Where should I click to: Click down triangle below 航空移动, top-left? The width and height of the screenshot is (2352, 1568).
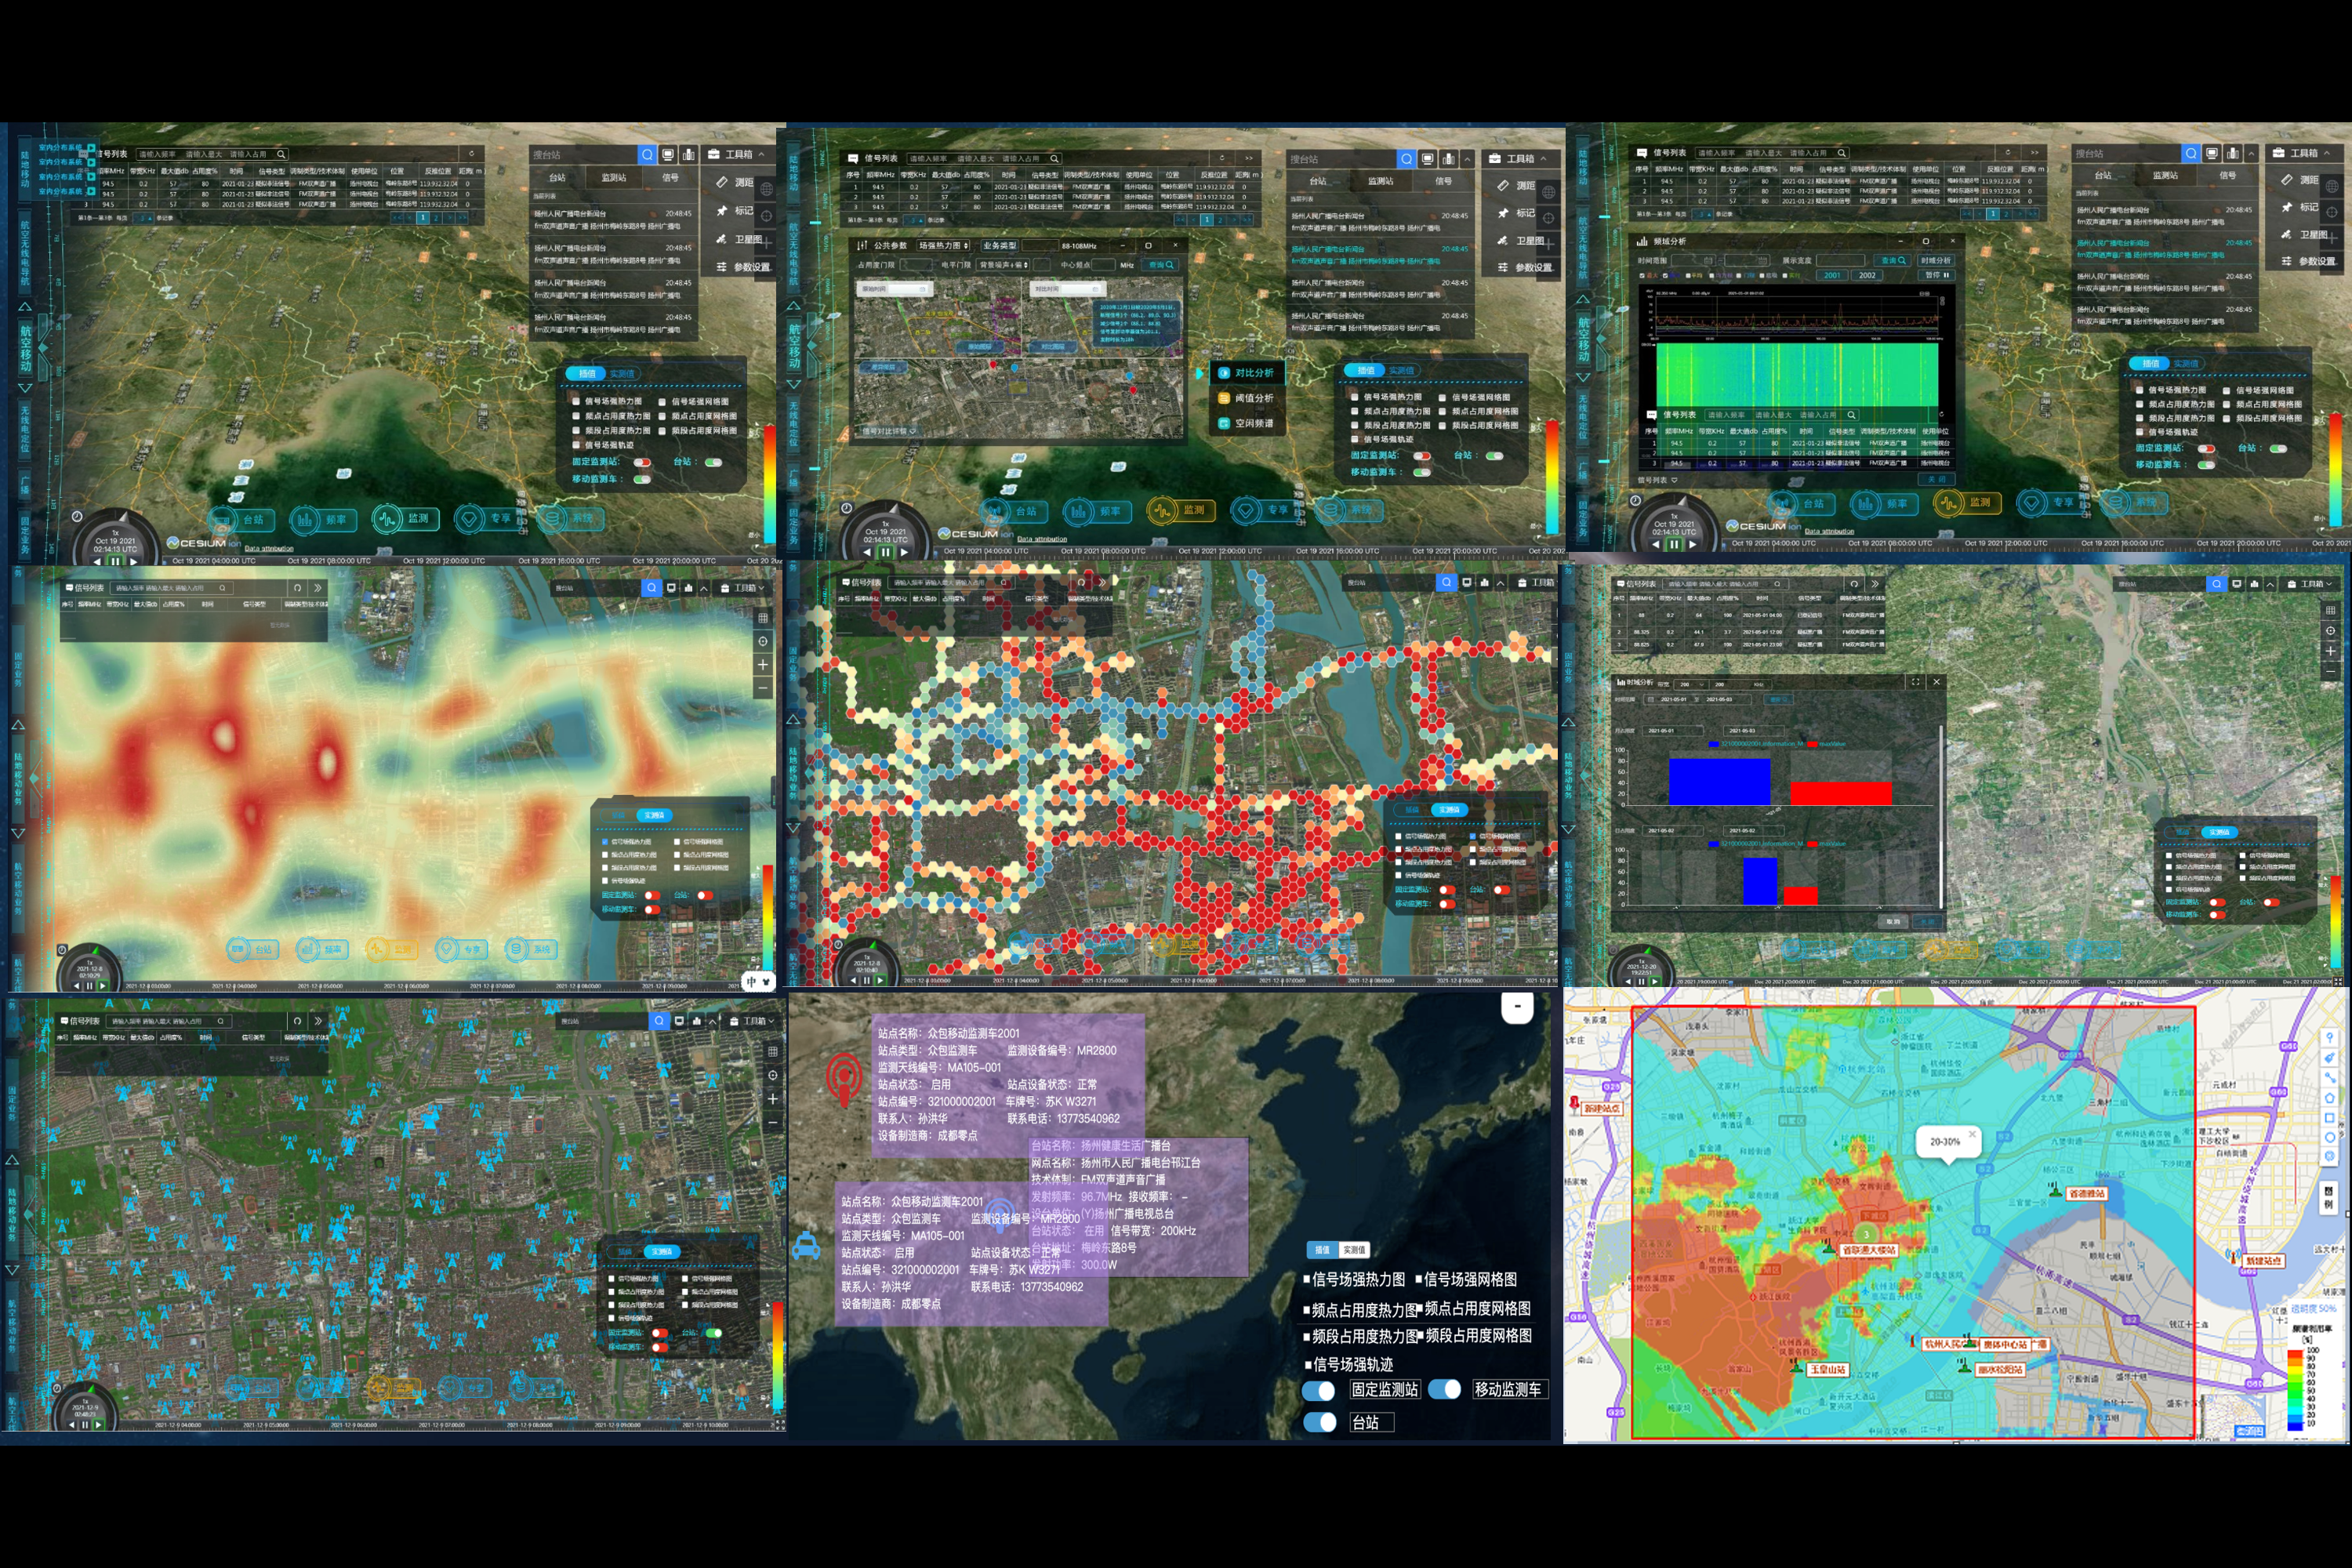point(25,387)
